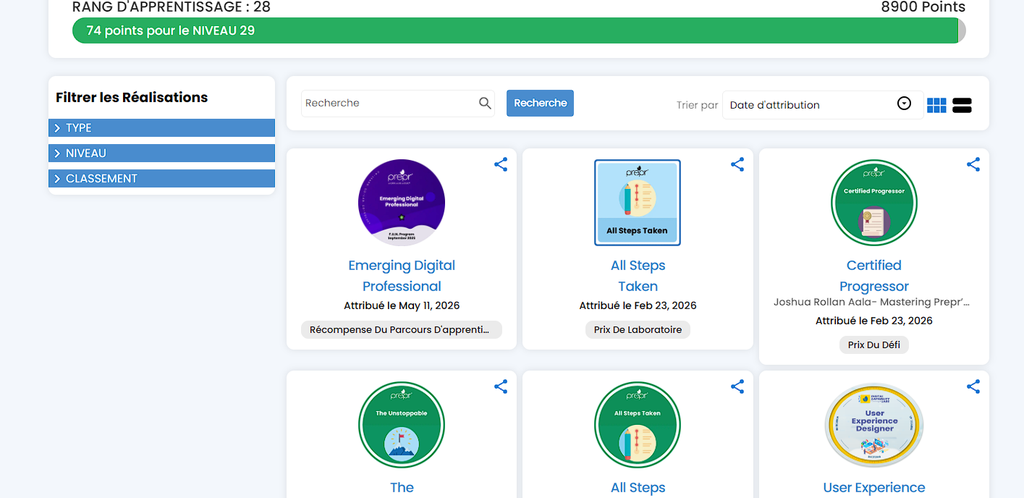Image resolution: width=1024 pixels, height=498 pixels.
Task: Click 8900 Points text
Action: point(923,7)
